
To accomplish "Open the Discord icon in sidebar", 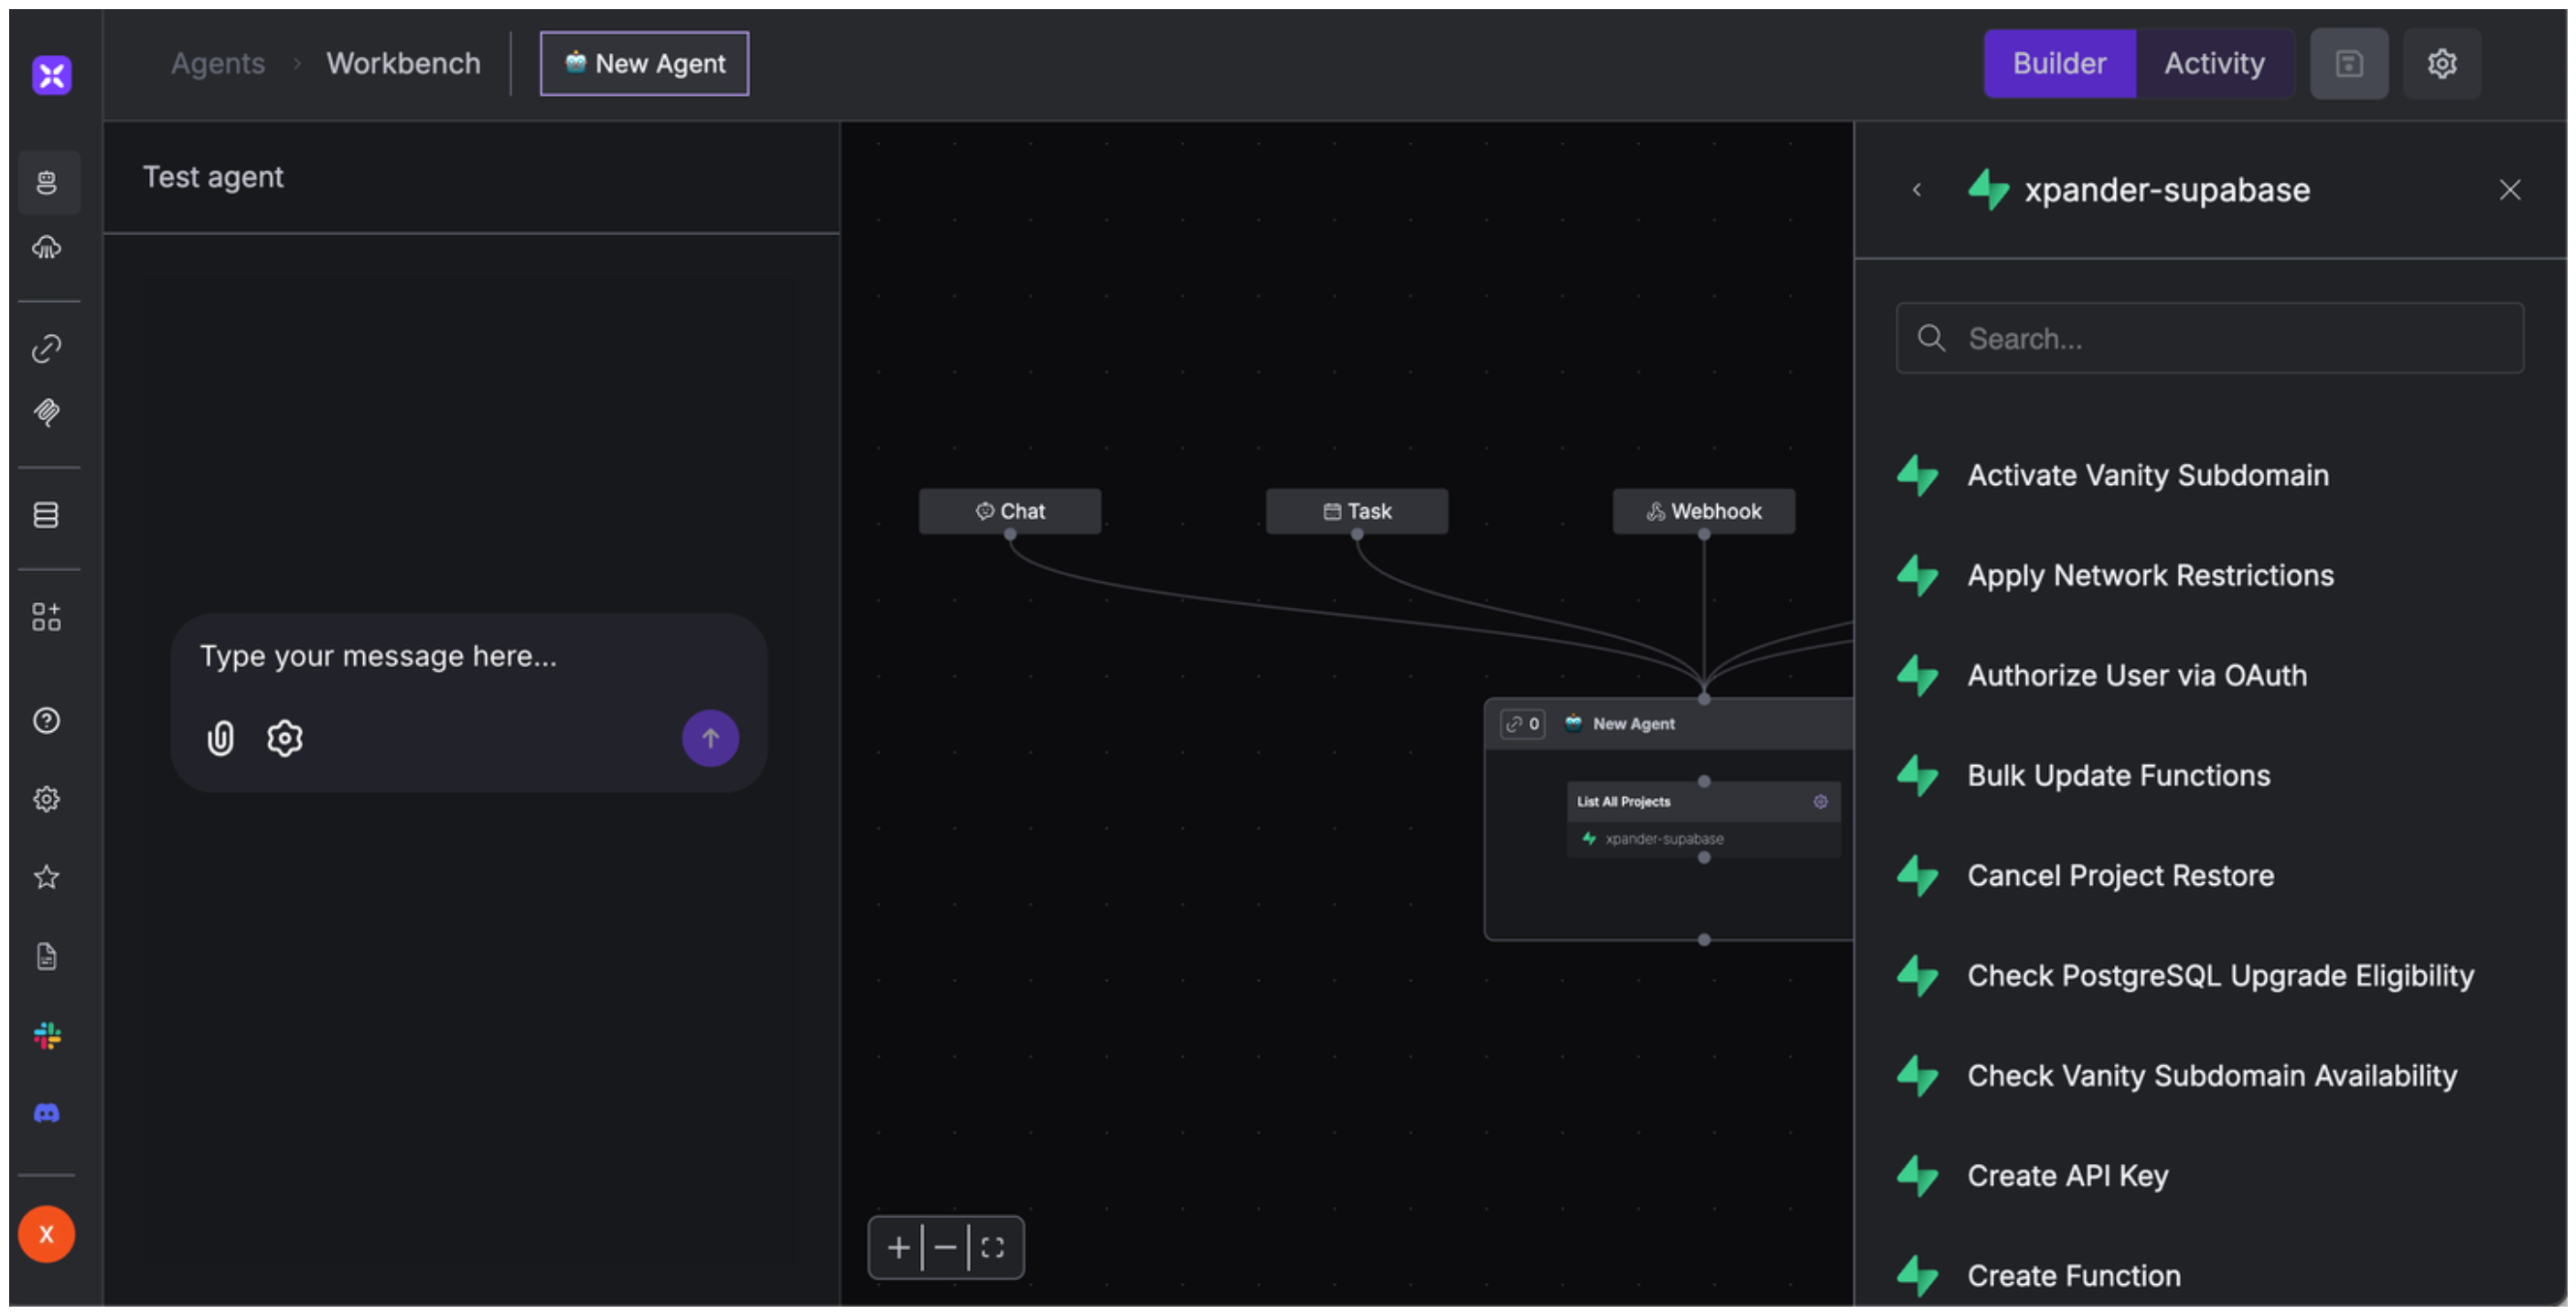I will pos(46,1113).
